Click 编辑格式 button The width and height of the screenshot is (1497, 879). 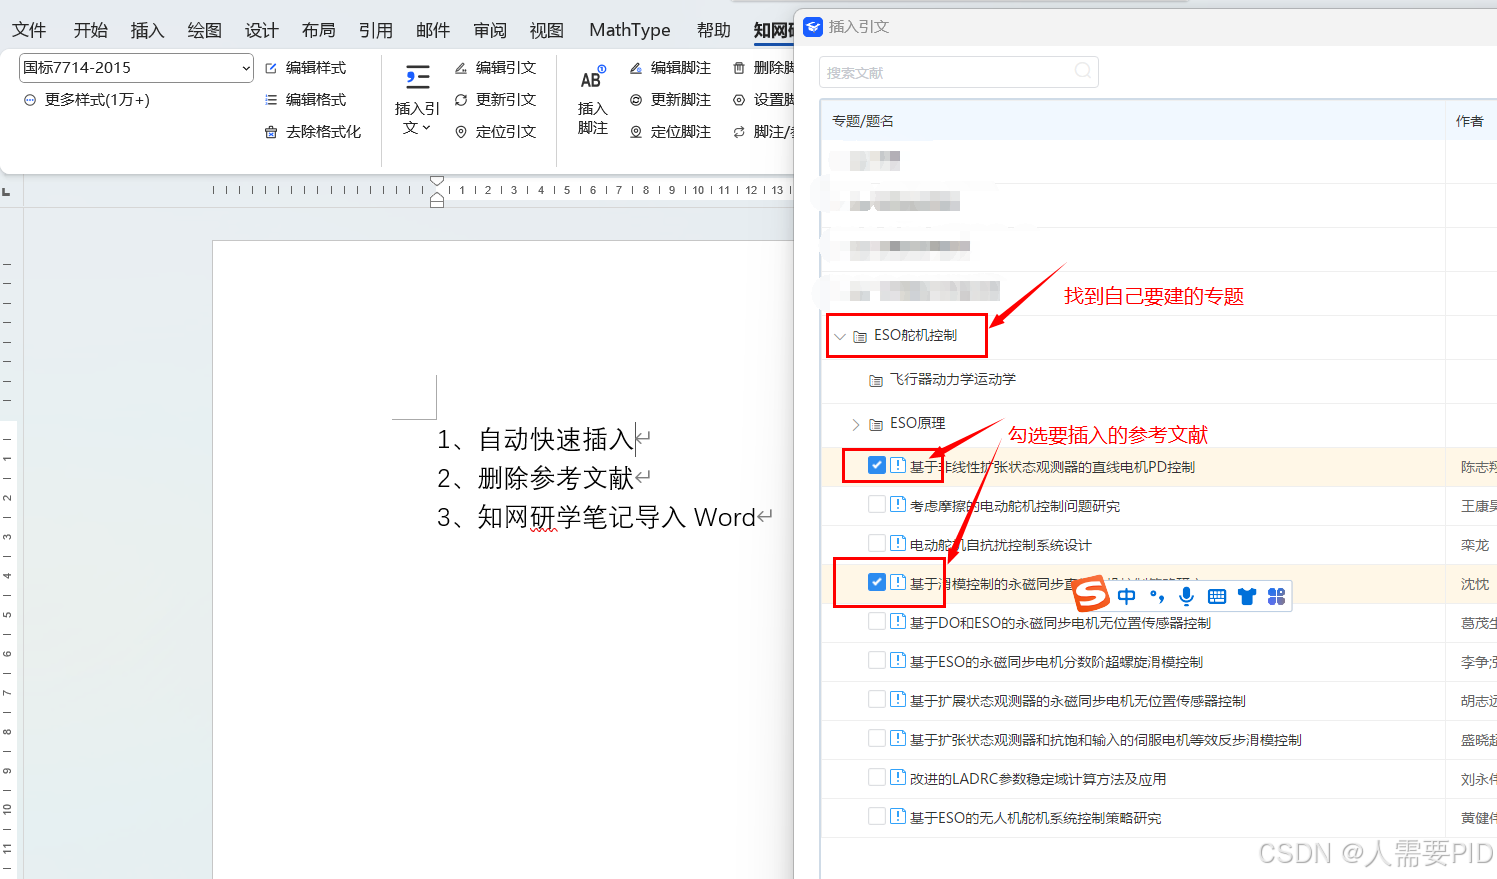tap(305, 100)
